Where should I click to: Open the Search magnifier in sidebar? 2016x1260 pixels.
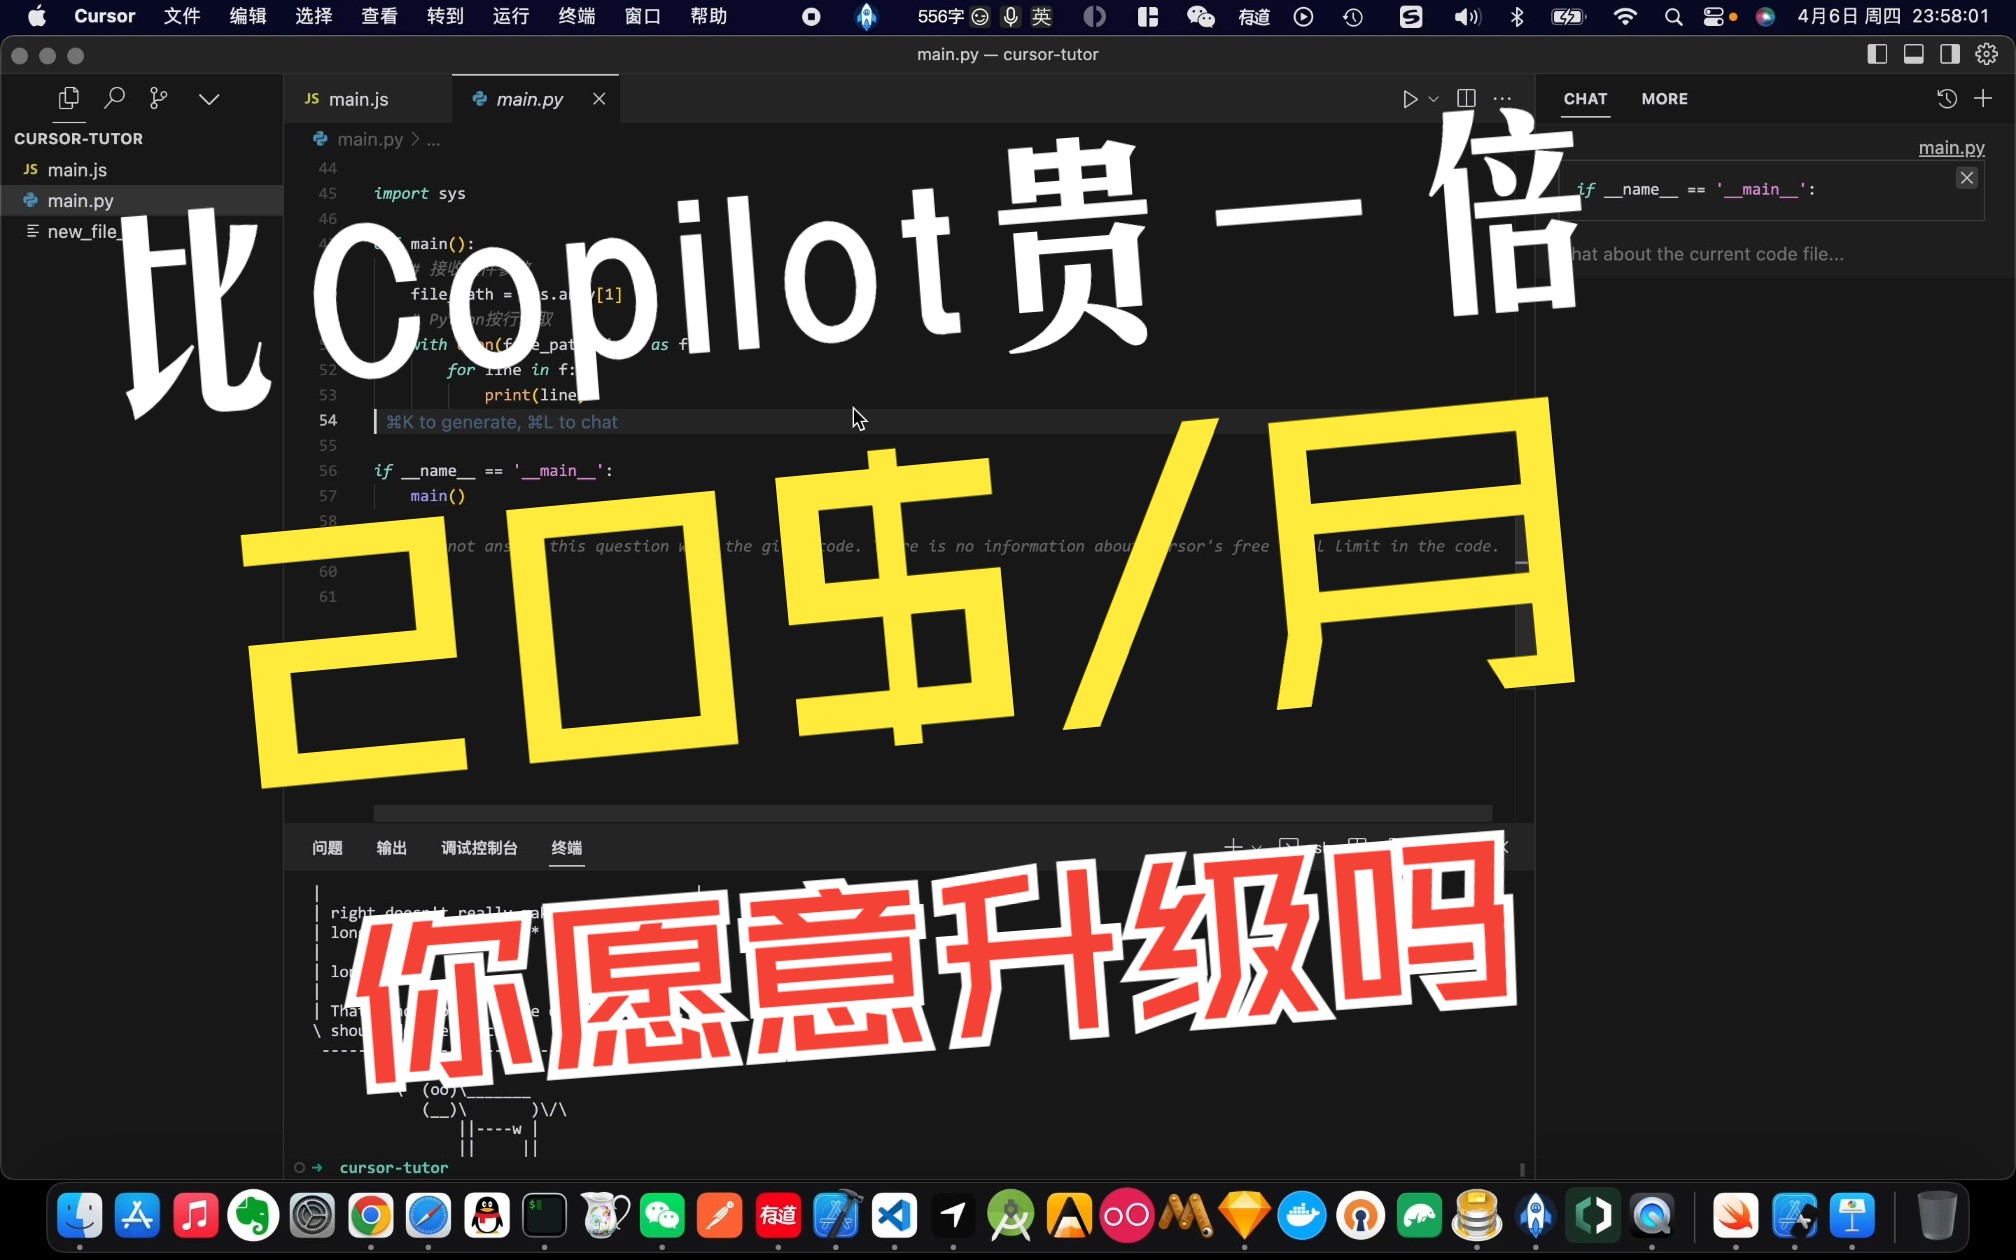coord(114,98)
